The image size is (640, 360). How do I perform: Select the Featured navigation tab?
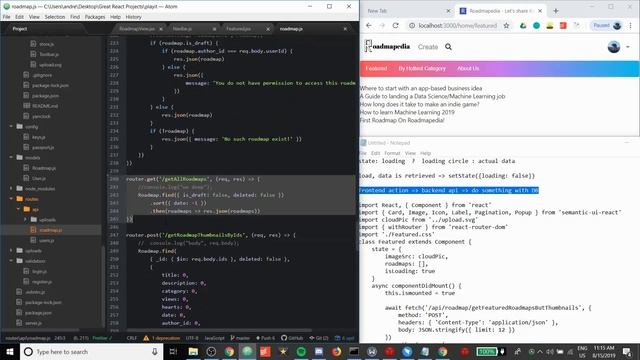pyautogui.click(x=376, y=69)
